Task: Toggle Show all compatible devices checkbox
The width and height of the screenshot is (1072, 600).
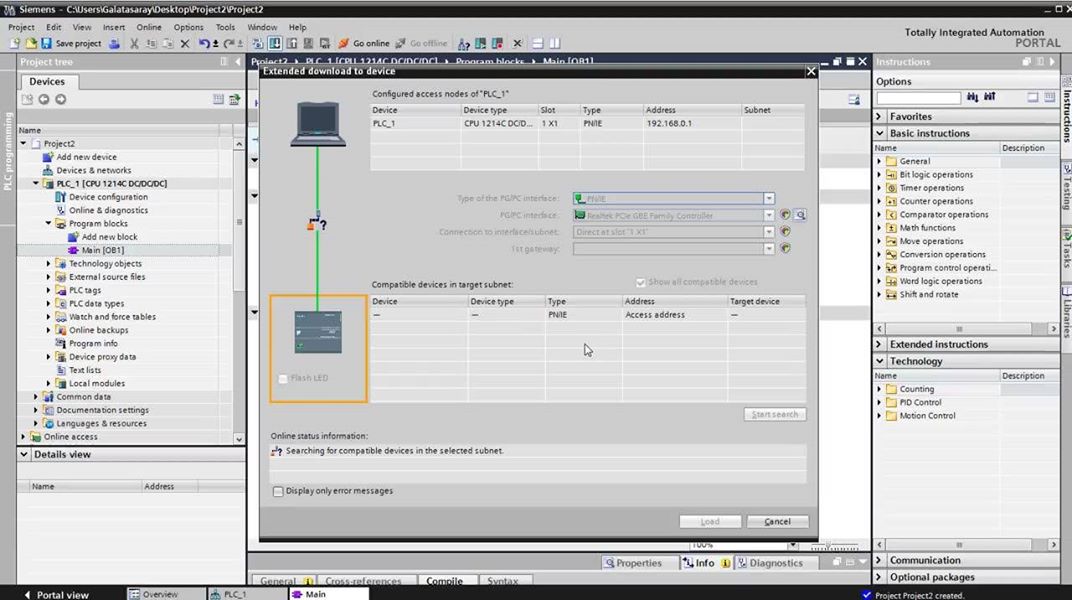Action: coord(641,282)
